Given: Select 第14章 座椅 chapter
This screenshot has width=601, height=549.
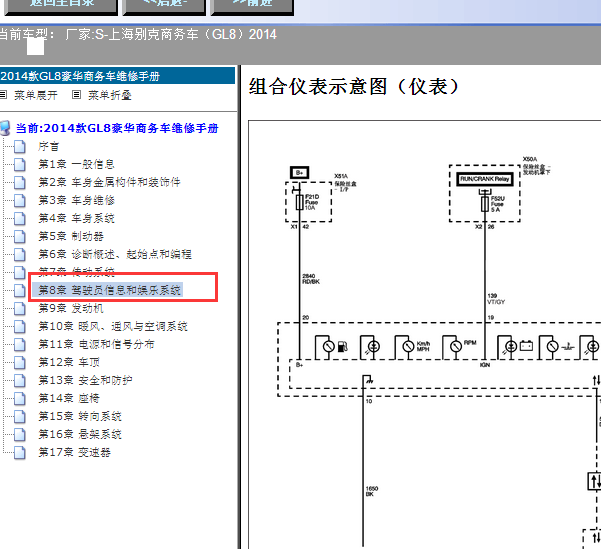Looking at the screenshot, I should [69, 398].
